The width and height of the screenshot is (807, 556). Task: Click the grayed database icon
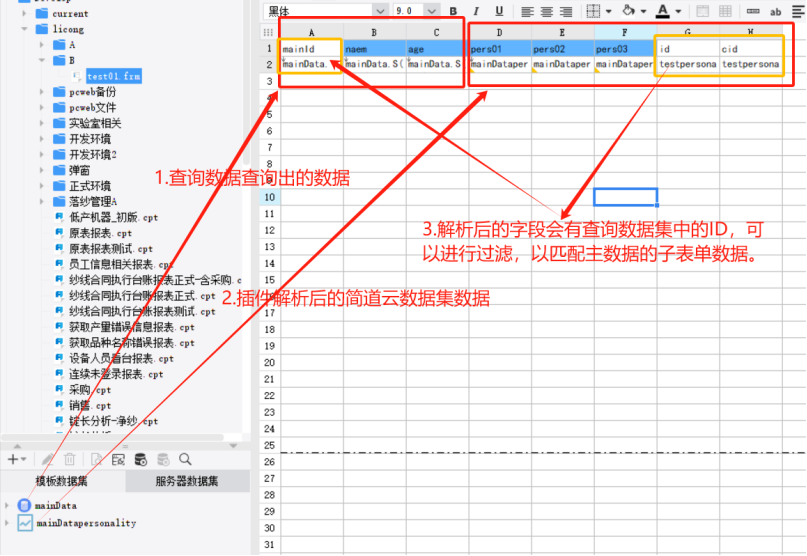coord(163,459)
